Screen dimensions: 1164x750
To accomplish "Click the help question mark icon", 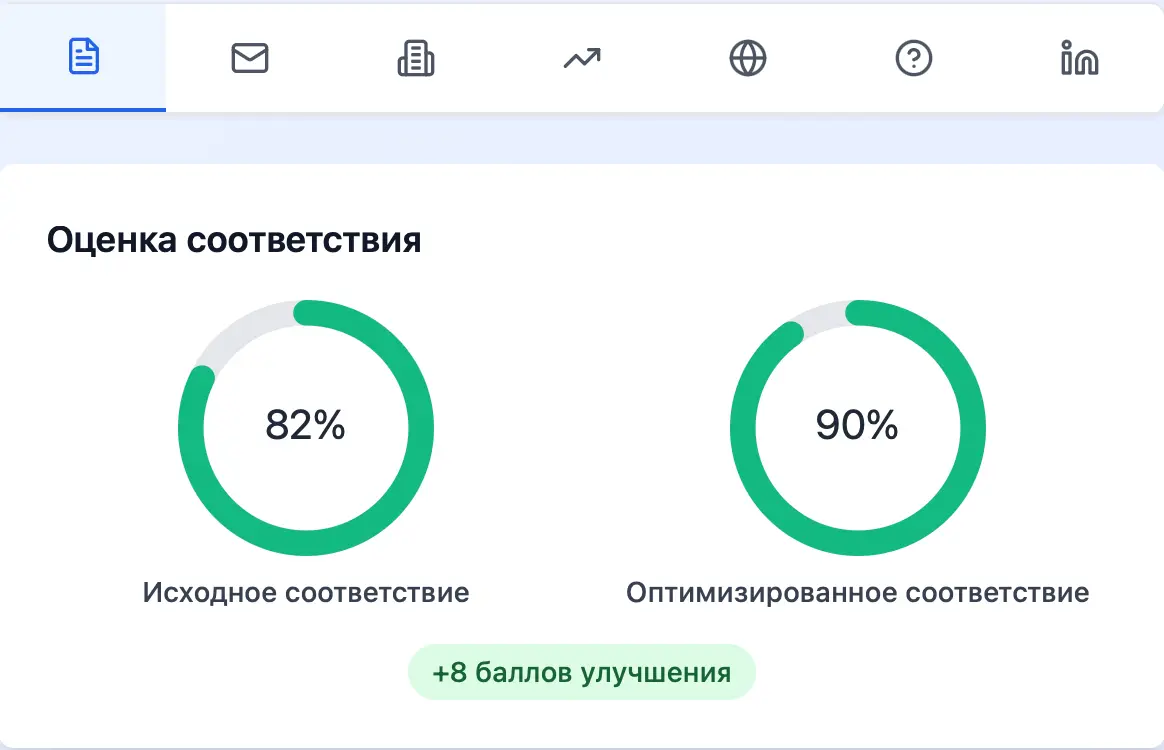I will (x=913, y=57).
